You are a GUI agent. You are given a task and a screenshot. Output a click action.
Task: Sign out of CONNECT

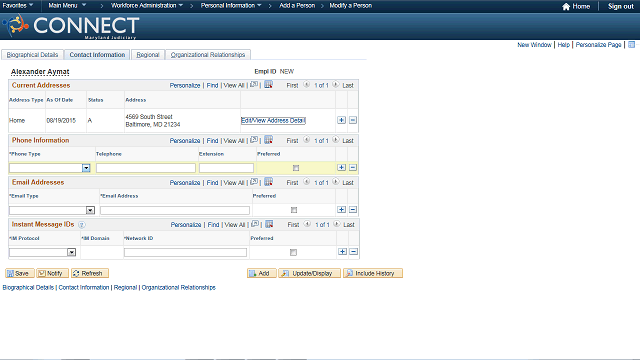click(620, 7)
